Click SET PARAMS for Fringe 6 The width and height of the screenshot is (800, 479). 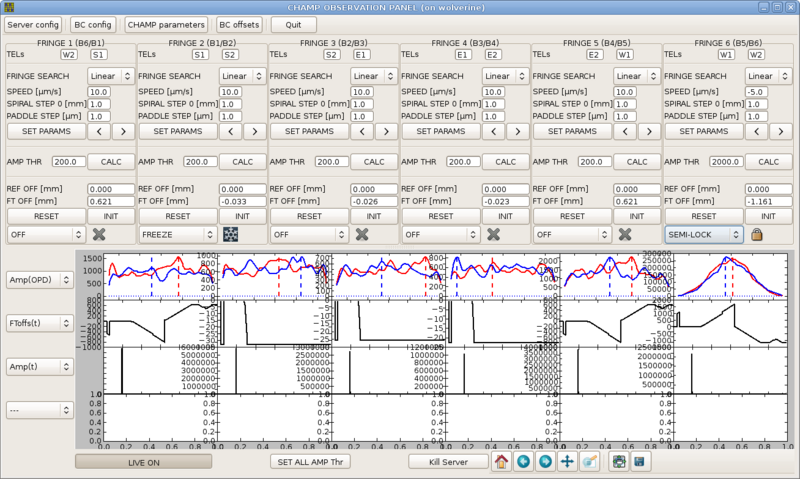704,131
